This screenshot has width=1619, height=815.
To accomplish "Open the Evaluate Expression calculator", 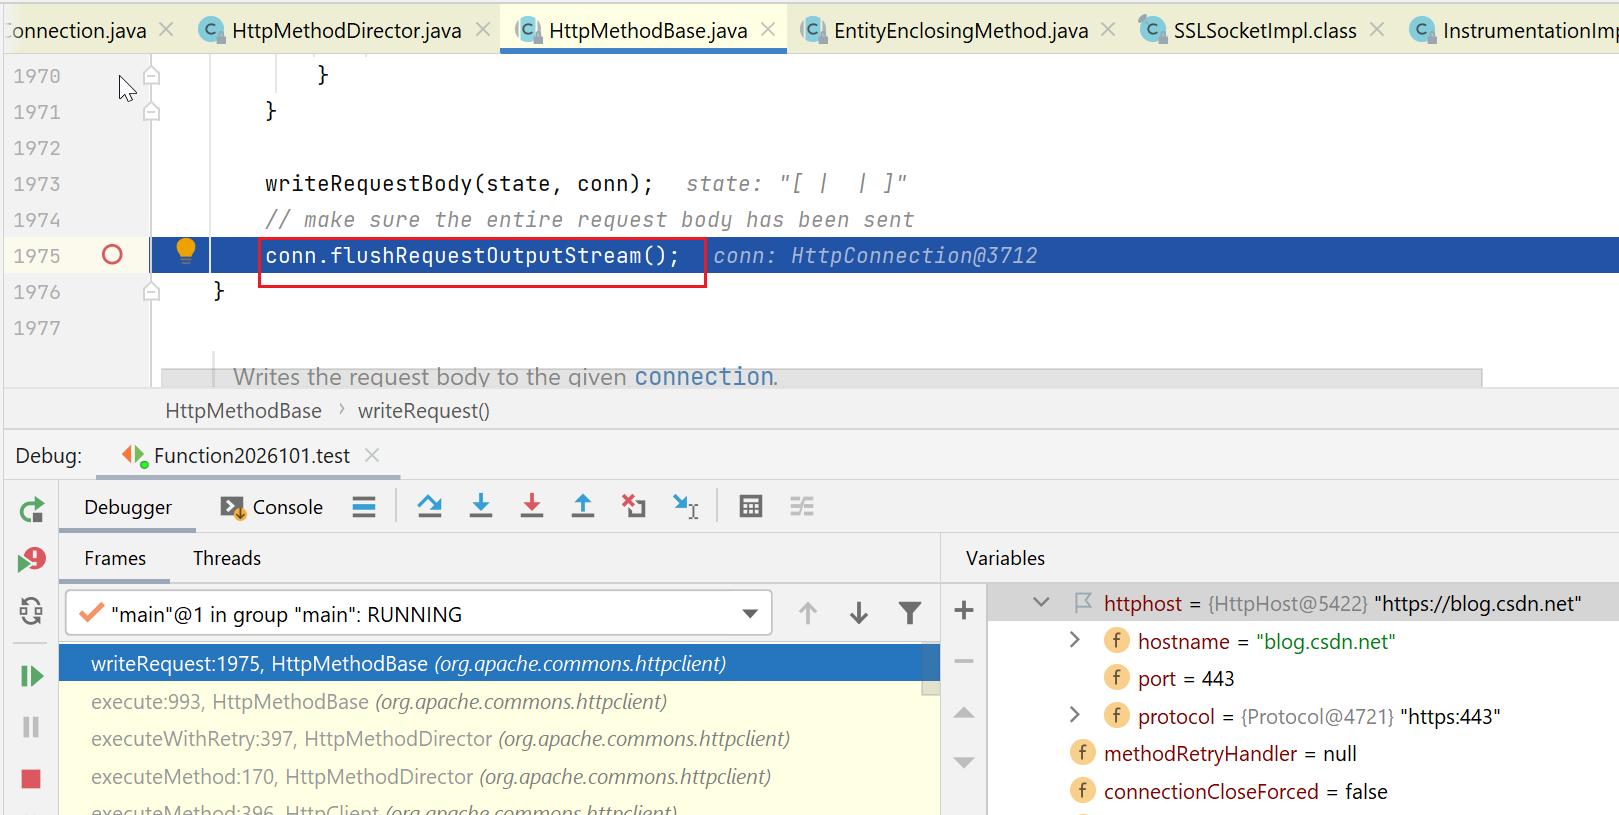I will tap(751, 506).
